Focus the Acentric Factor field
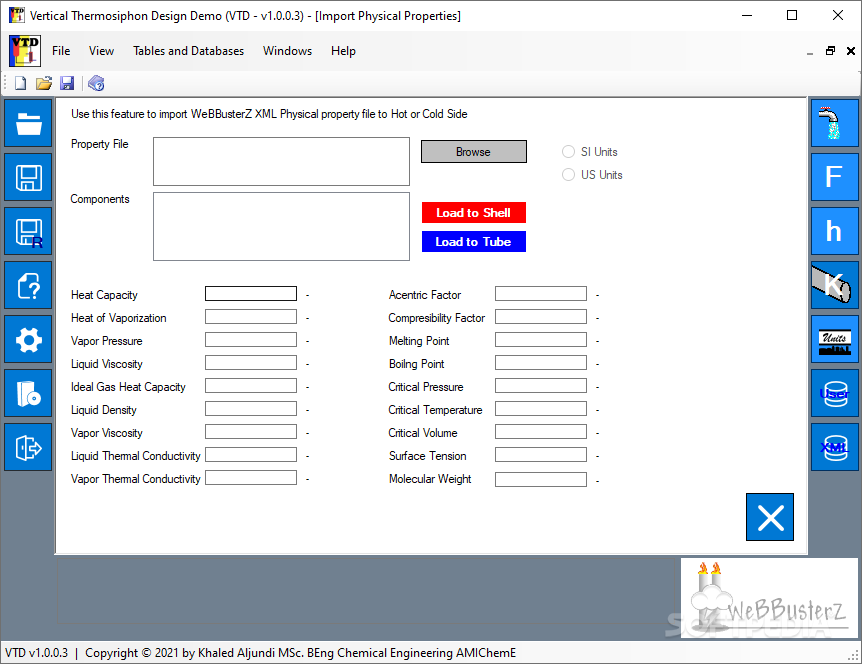 click(541, 294)
